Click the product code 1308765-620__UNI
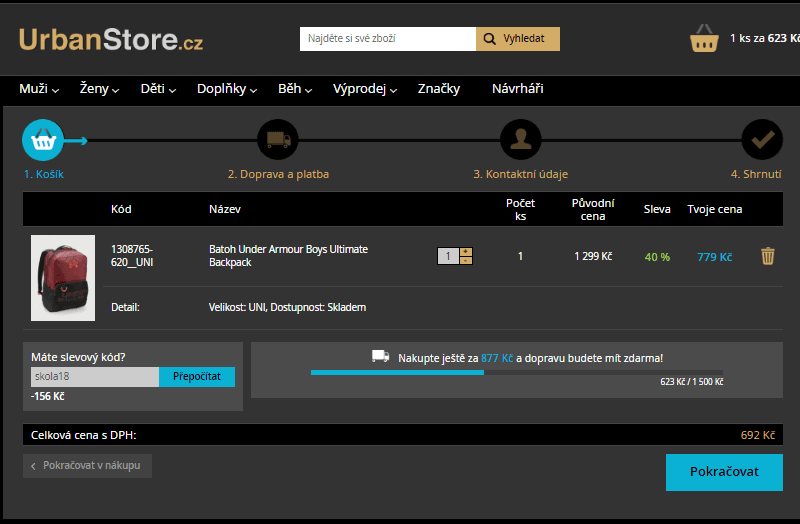Viewport: 800px width, 524px height. point(132,256)
